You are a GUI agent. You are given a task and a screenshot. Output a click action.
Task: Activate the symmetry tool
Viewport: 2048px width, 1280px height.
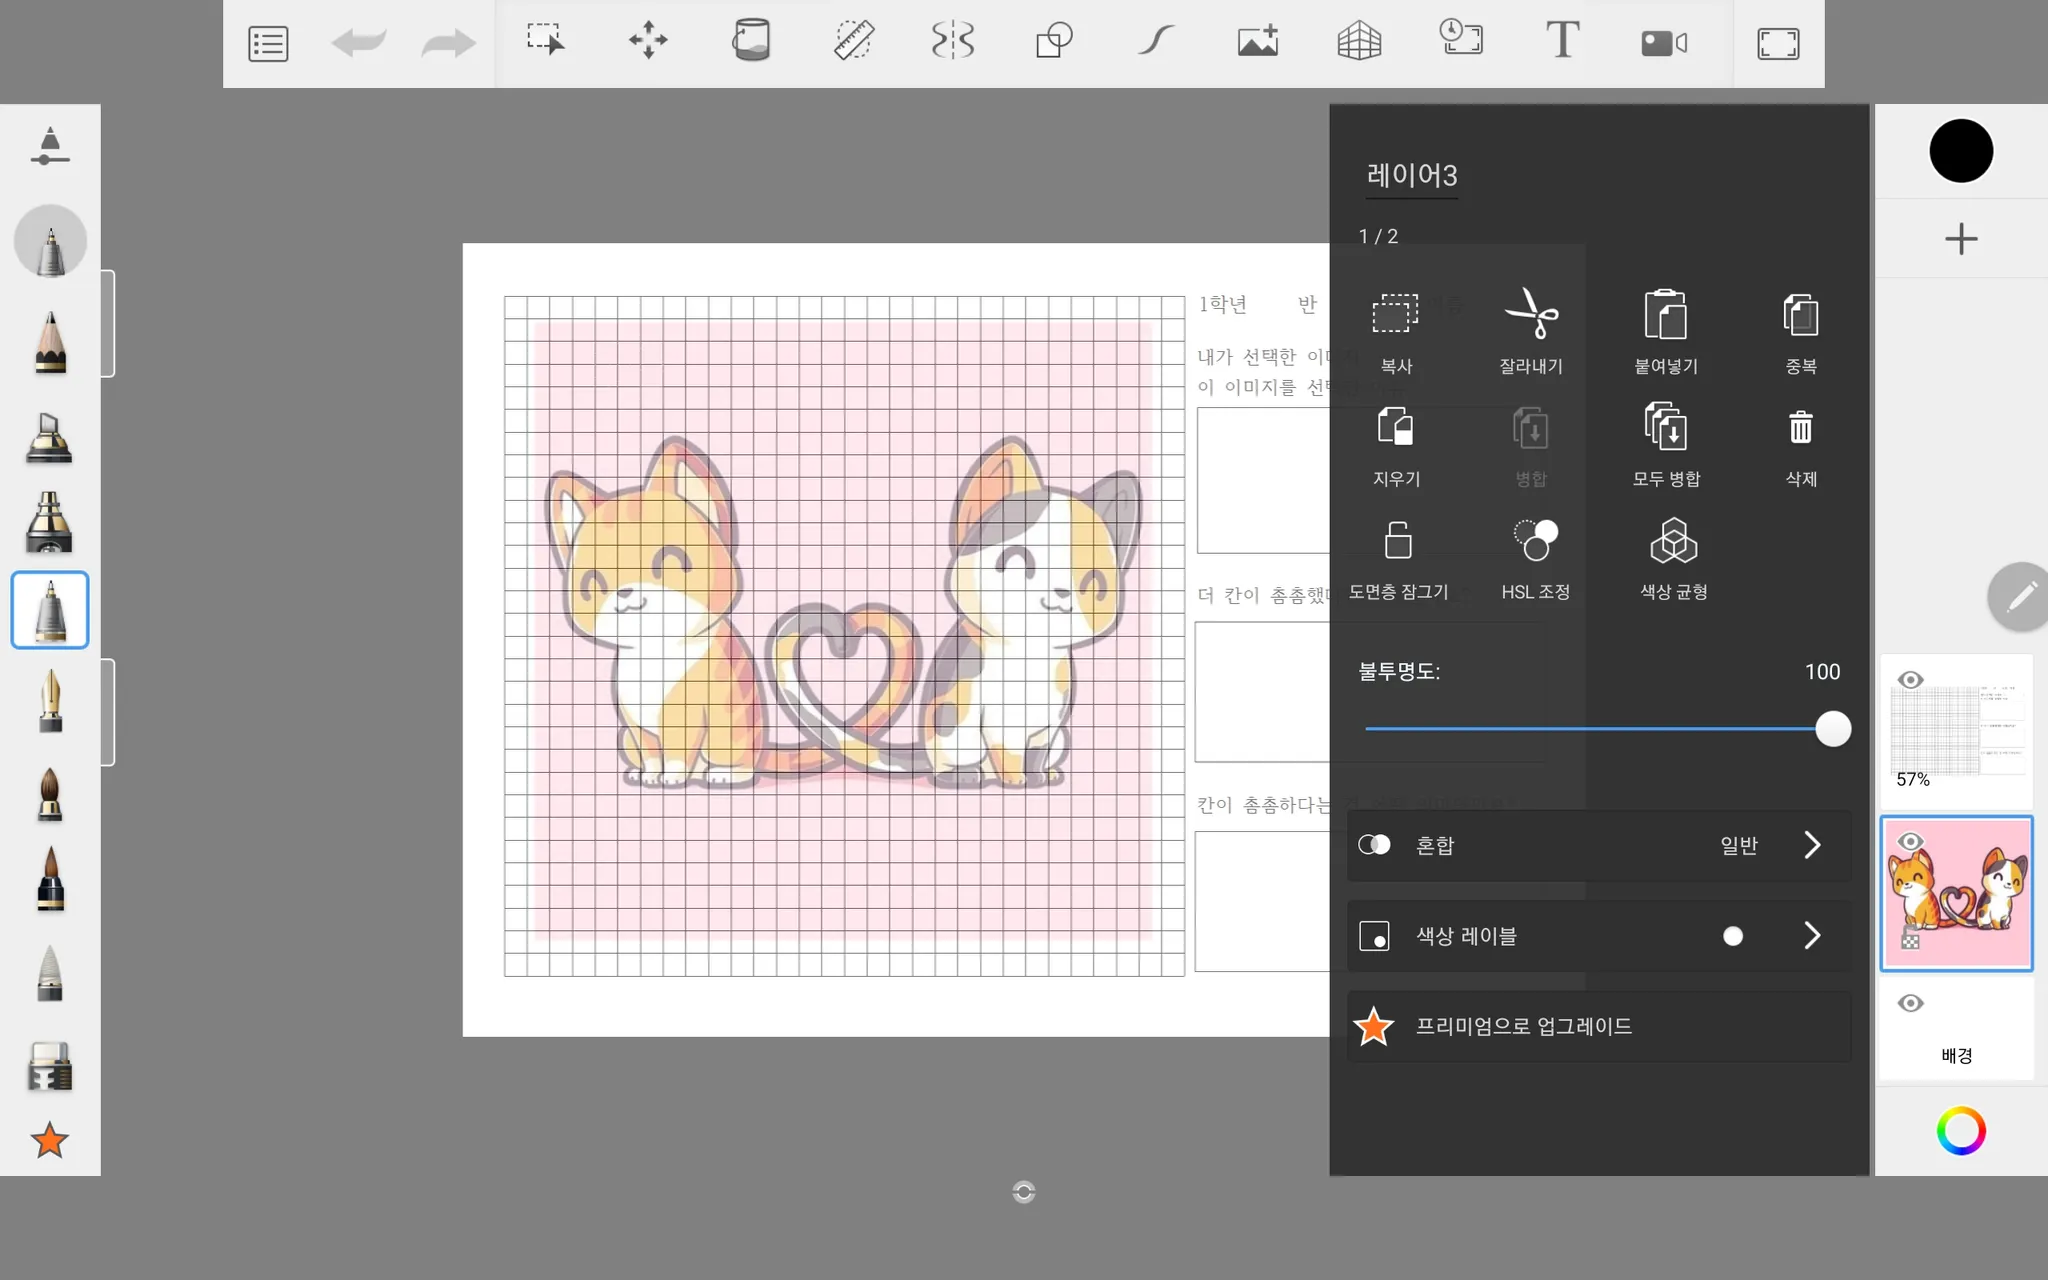click(953, 42)
